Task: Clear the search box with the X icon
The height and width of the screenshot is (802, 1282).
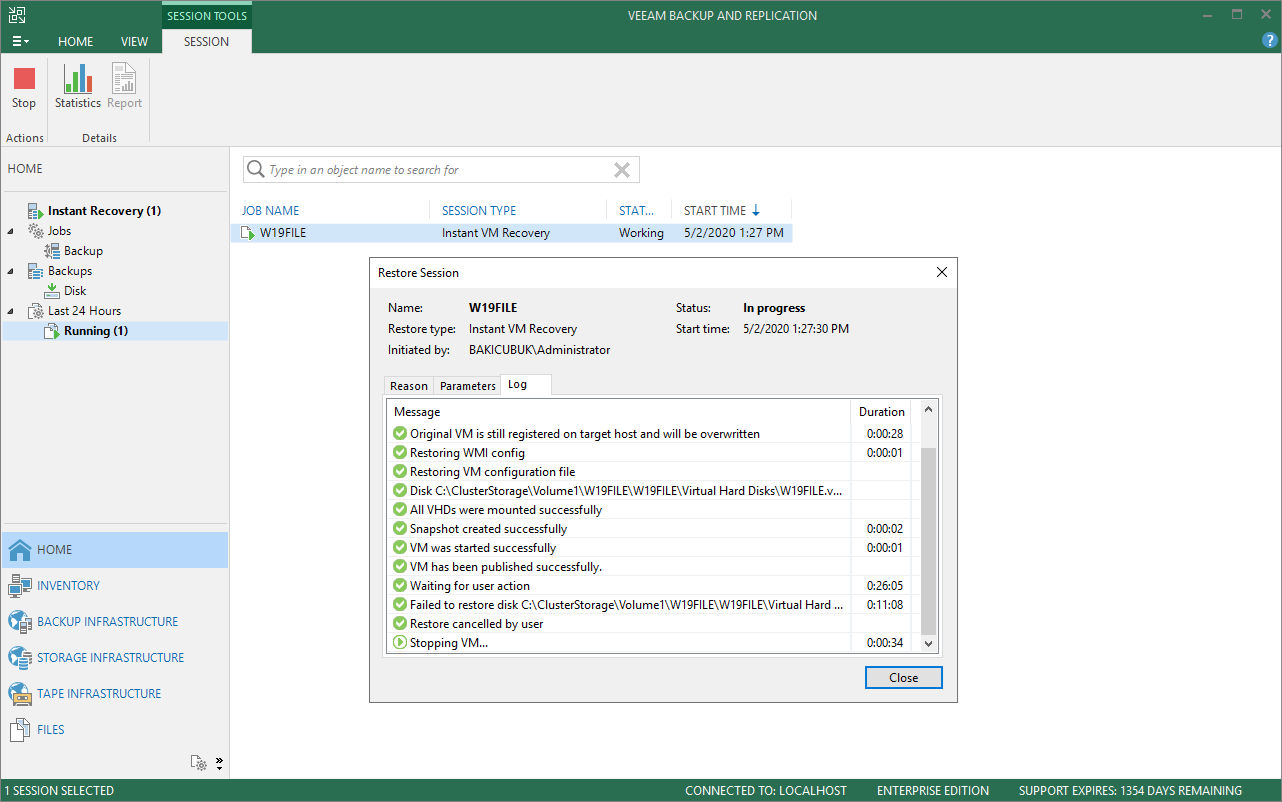Action: click(x=622, y=170)
